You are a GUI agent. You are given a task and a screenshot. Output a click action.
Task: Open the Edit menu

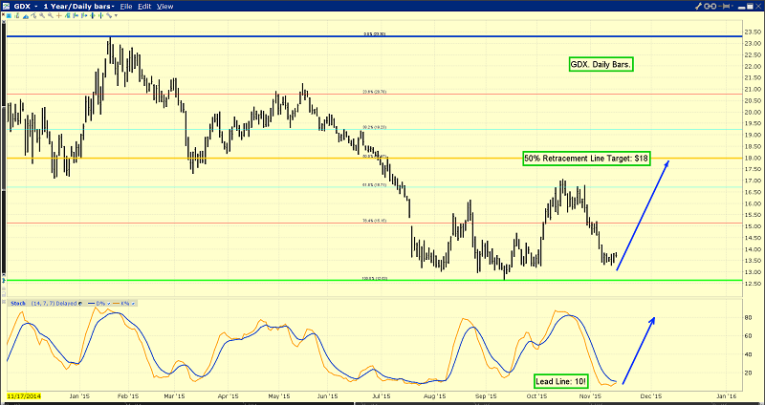tap(144, 6)
